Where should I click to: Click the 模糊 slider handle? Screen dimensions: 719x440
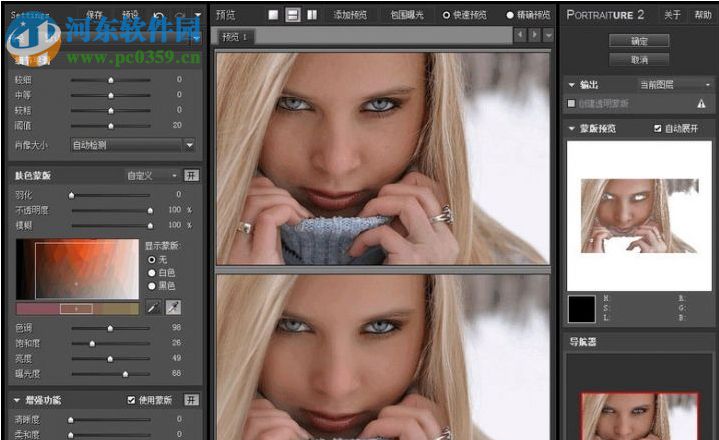[x=150, y=226]
